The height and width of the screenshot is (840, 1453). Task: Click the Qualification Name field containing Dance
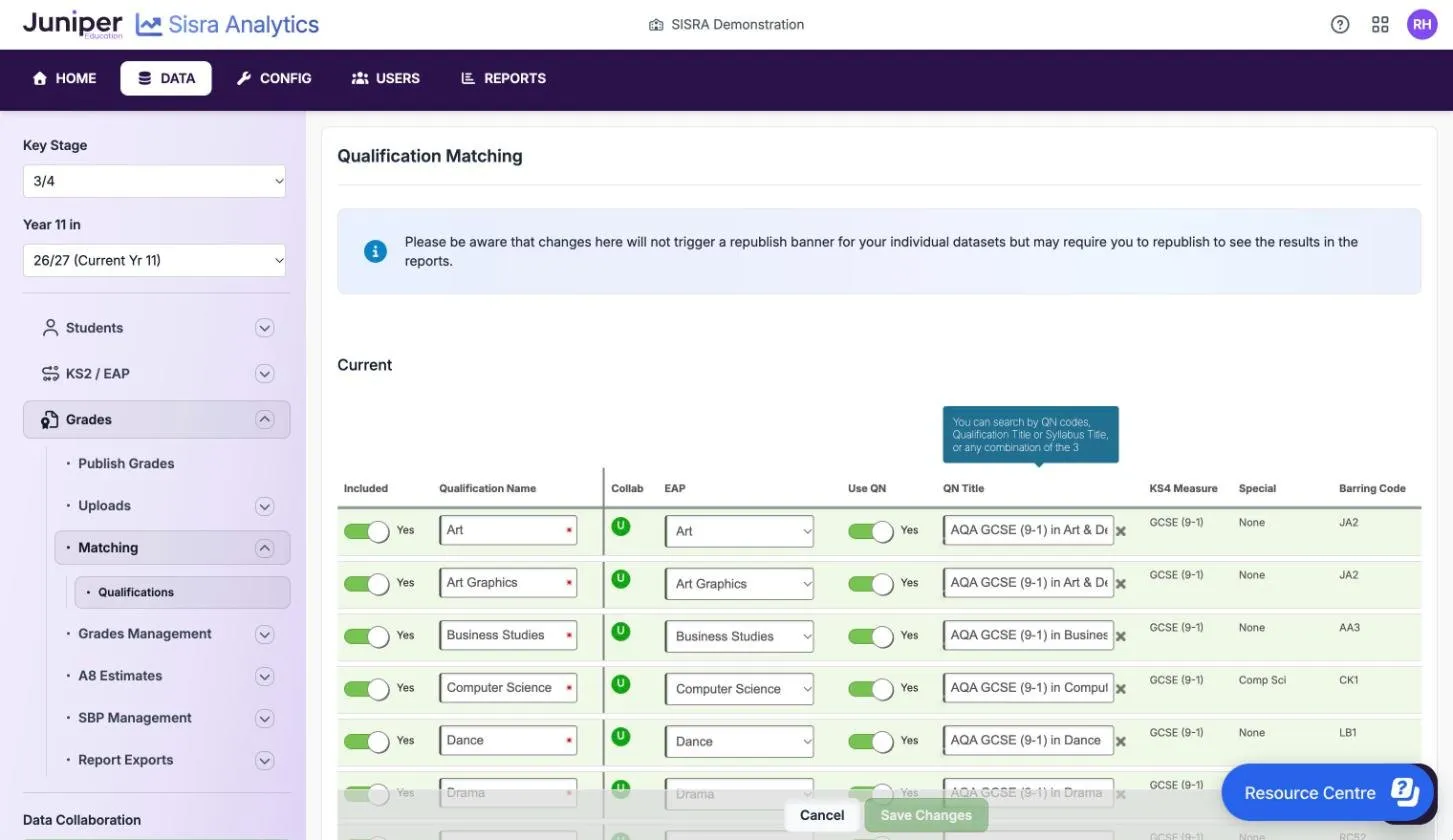[x=508, y=740]
